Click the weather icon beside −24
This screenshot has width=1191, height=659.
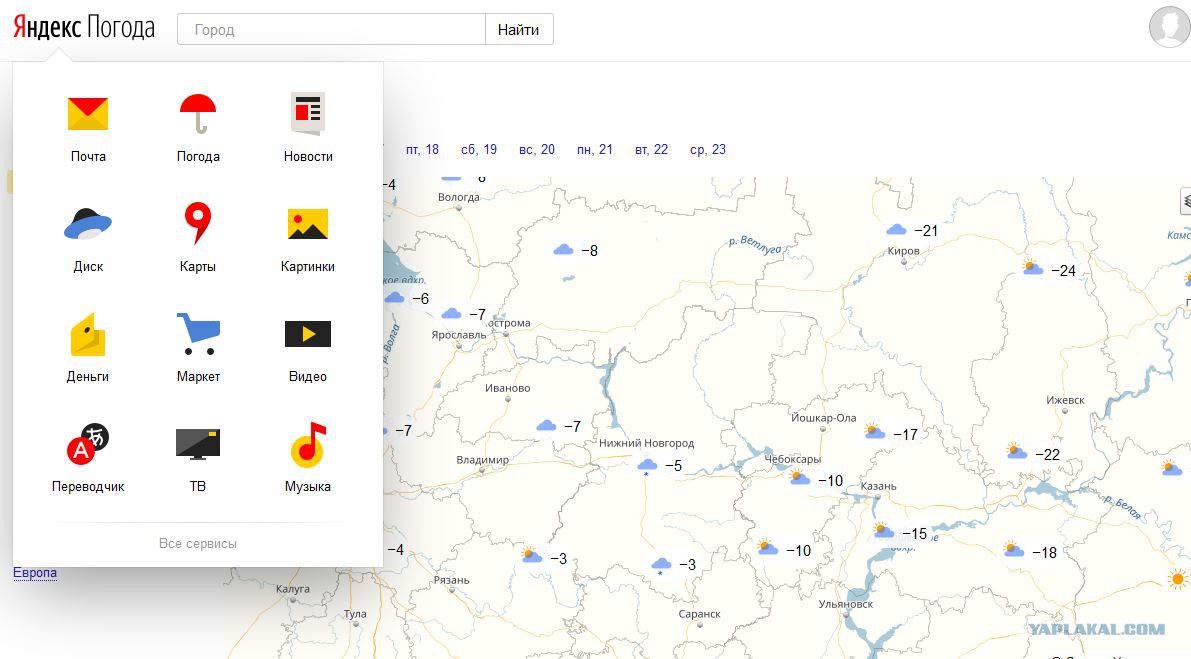1032,267
